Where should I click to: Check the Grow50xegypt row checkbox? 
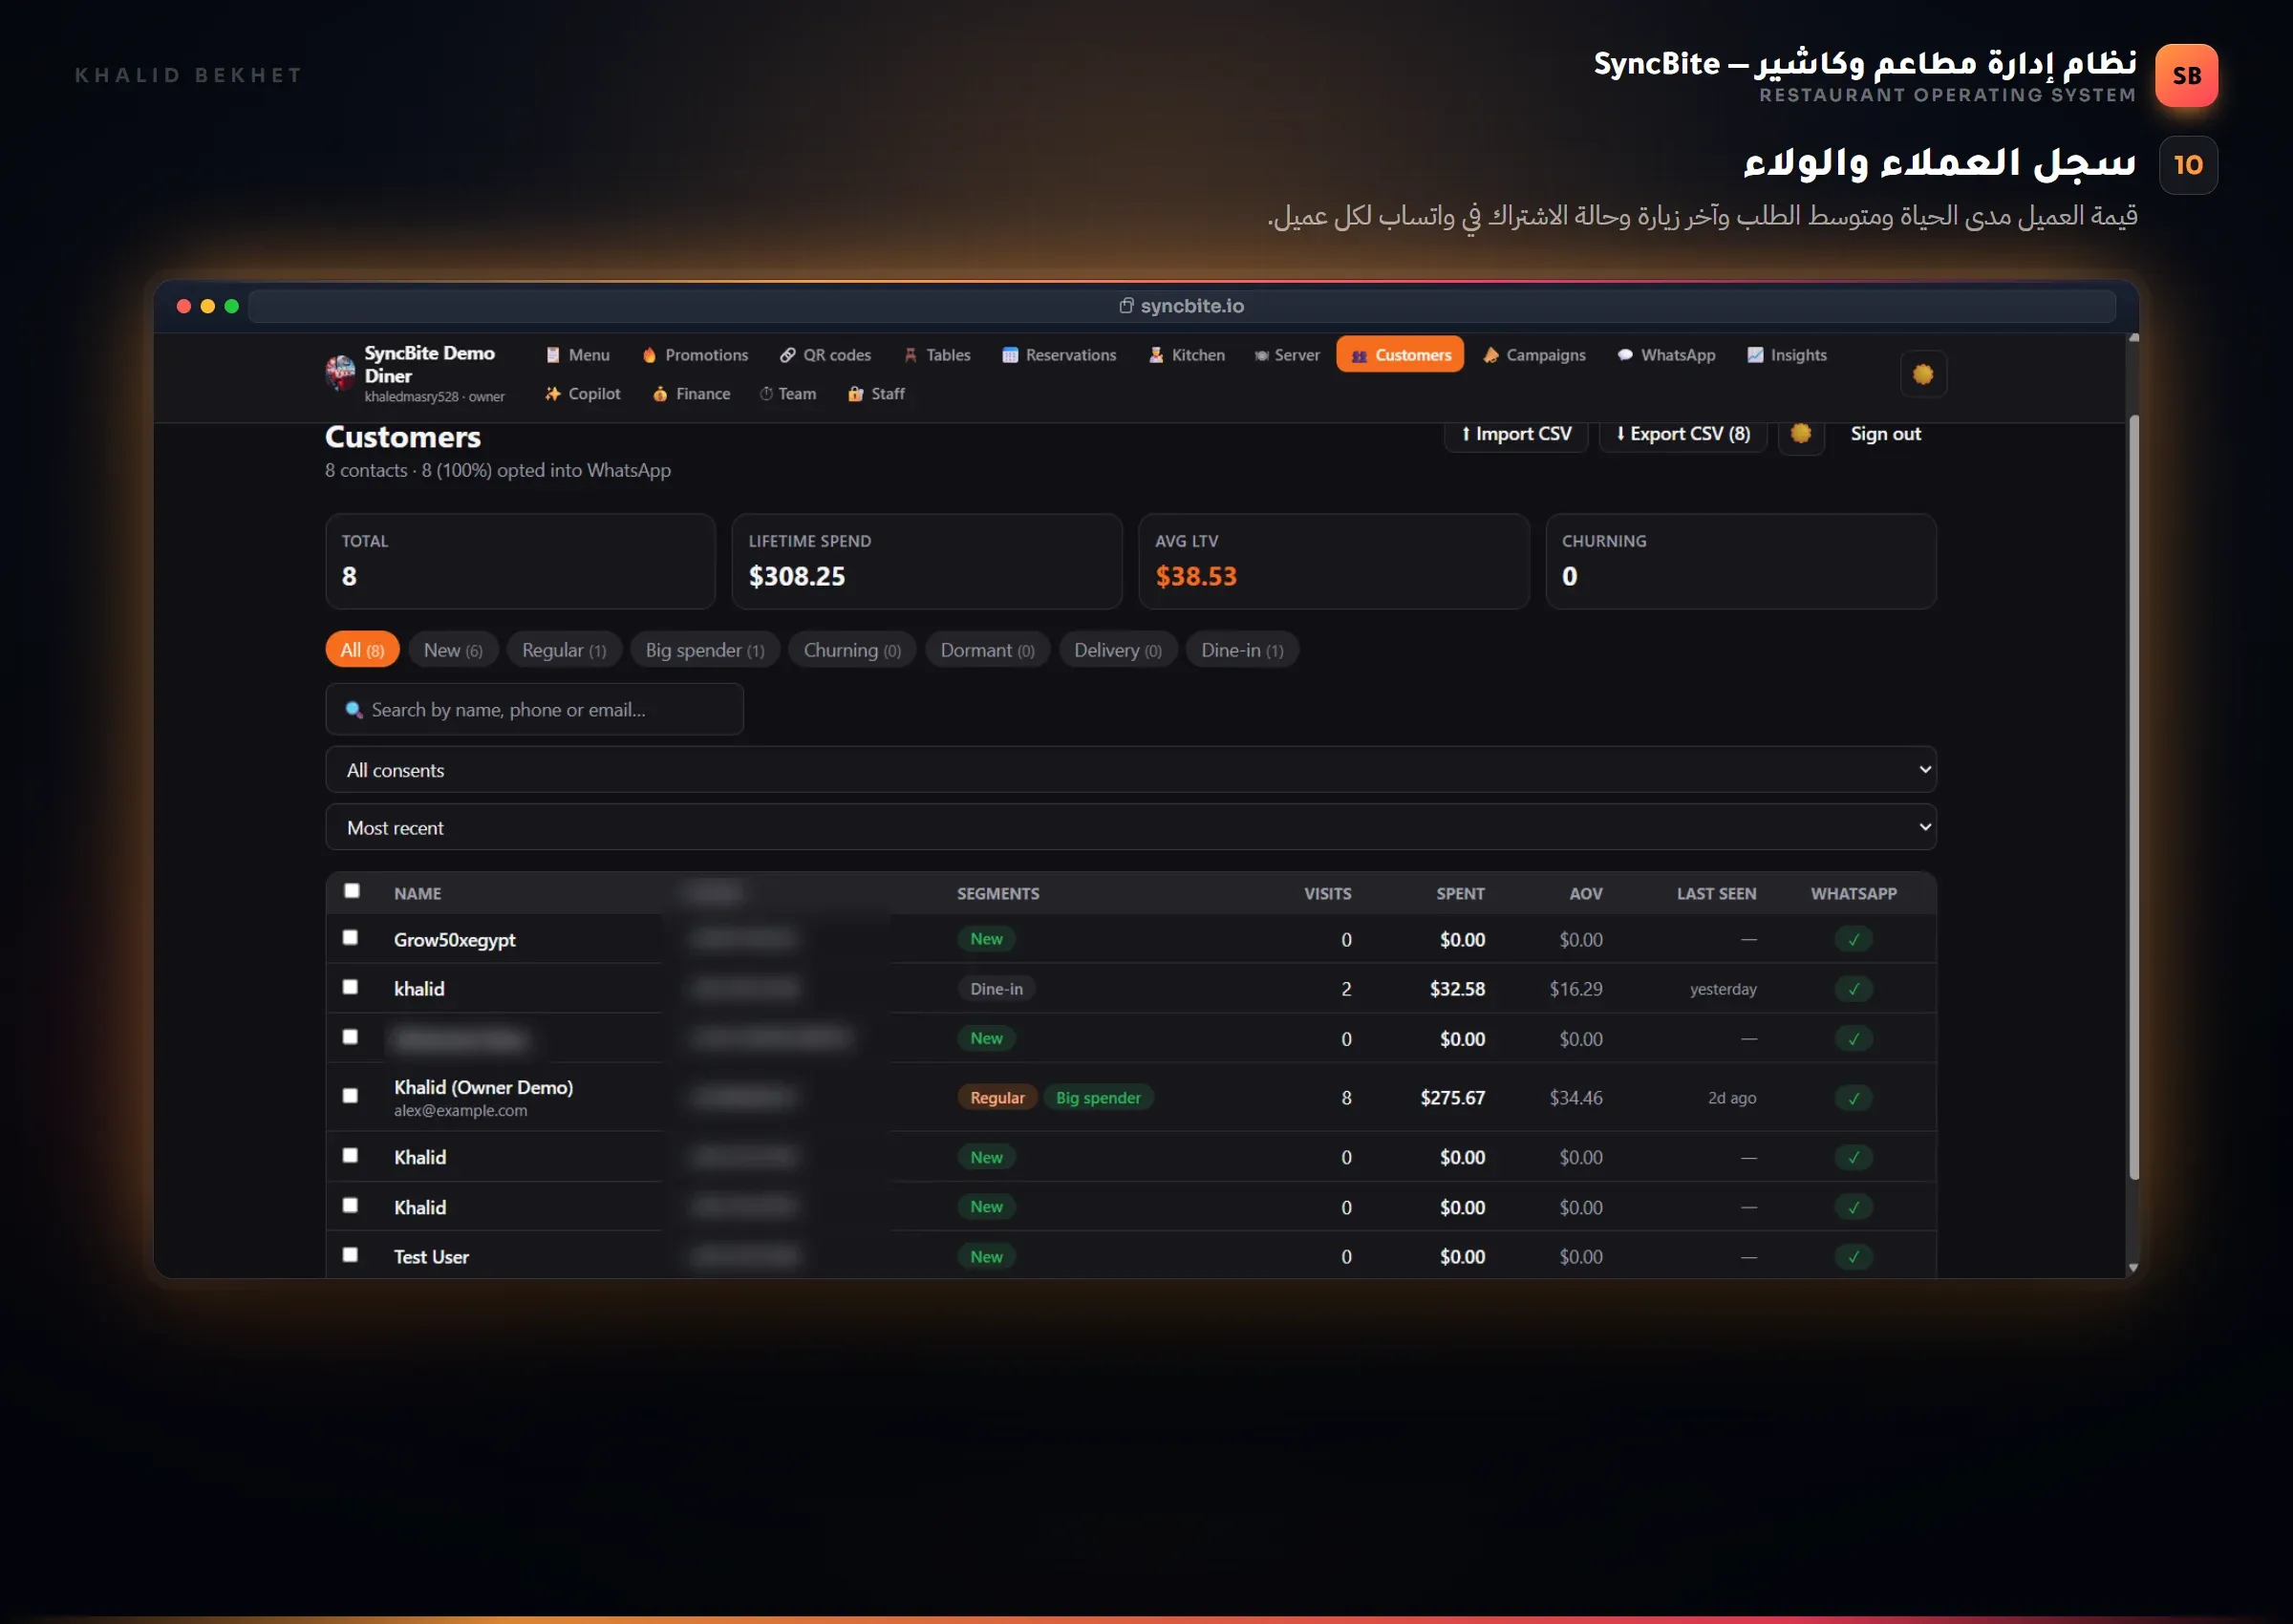[x=350, y=938]
